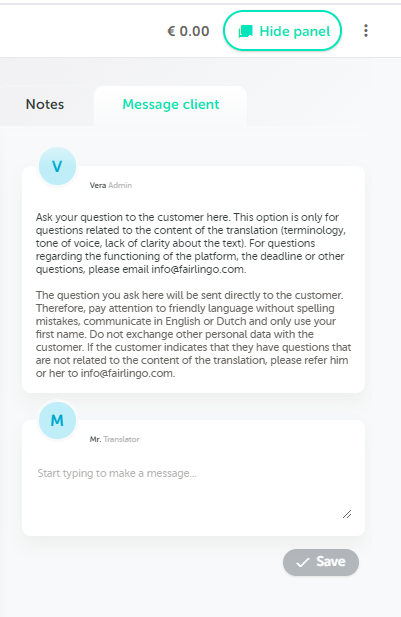
Task: Click the Save button
Action: 321,562
